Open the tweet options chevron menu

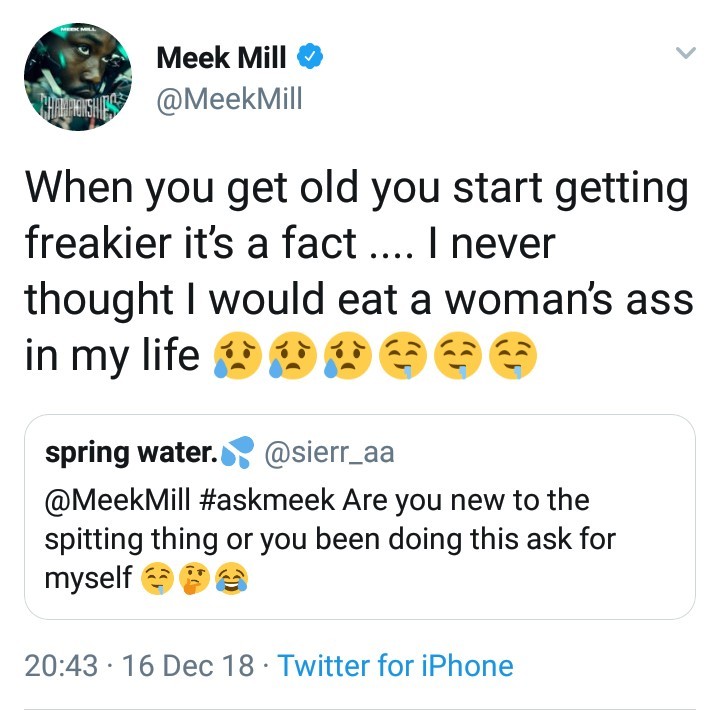click(x=685, y=54)
